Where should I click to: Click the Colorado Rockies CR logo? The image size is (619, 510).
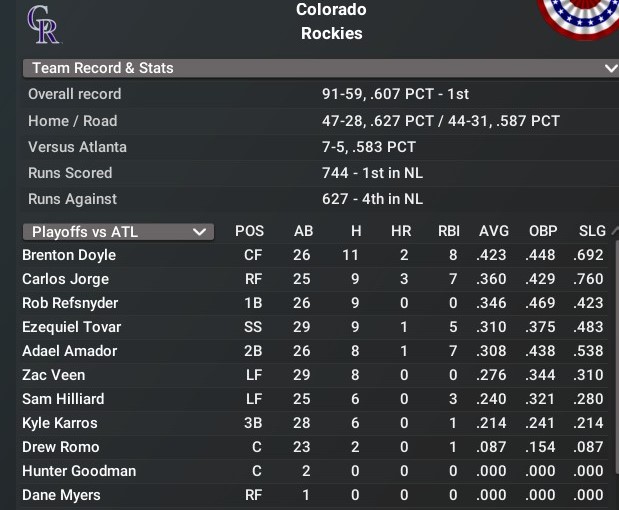(x=43, y=24)
